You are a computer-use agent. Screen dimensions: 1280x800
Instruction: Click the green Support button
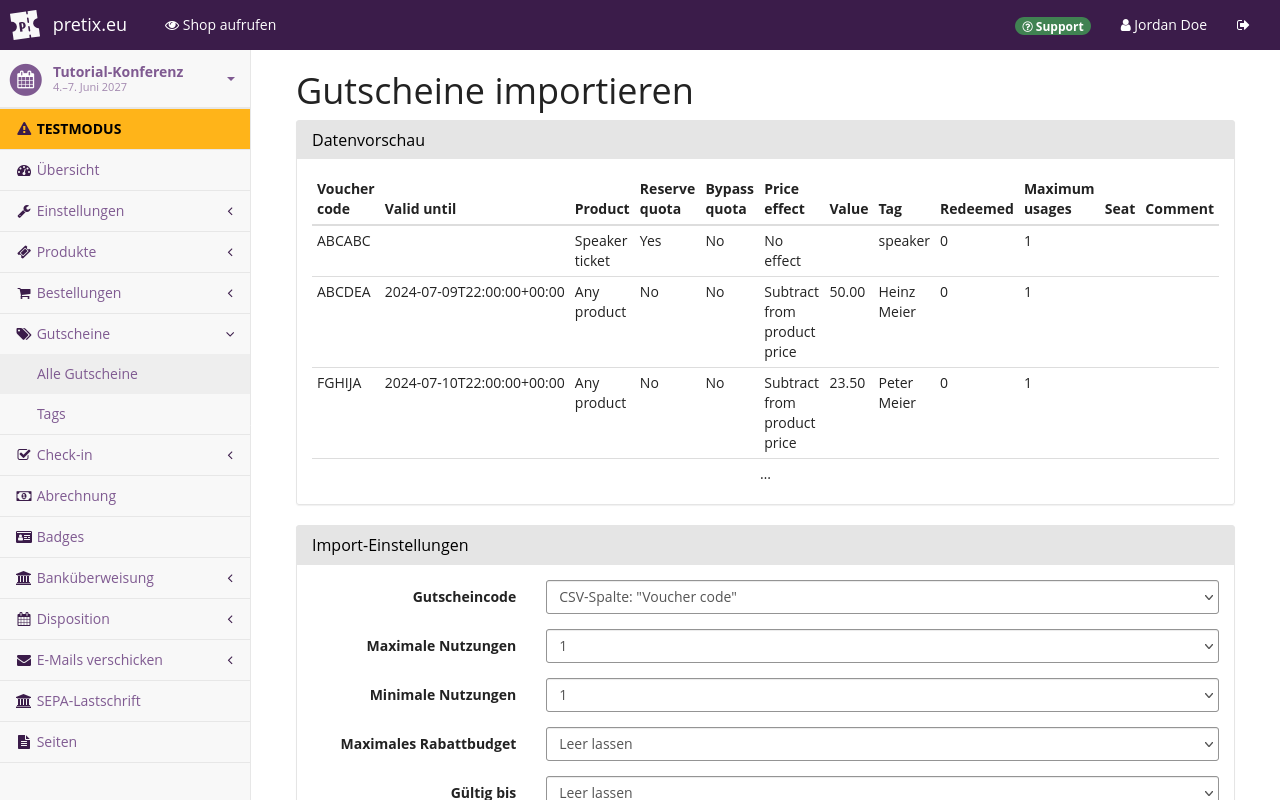tap(1053, 26)
